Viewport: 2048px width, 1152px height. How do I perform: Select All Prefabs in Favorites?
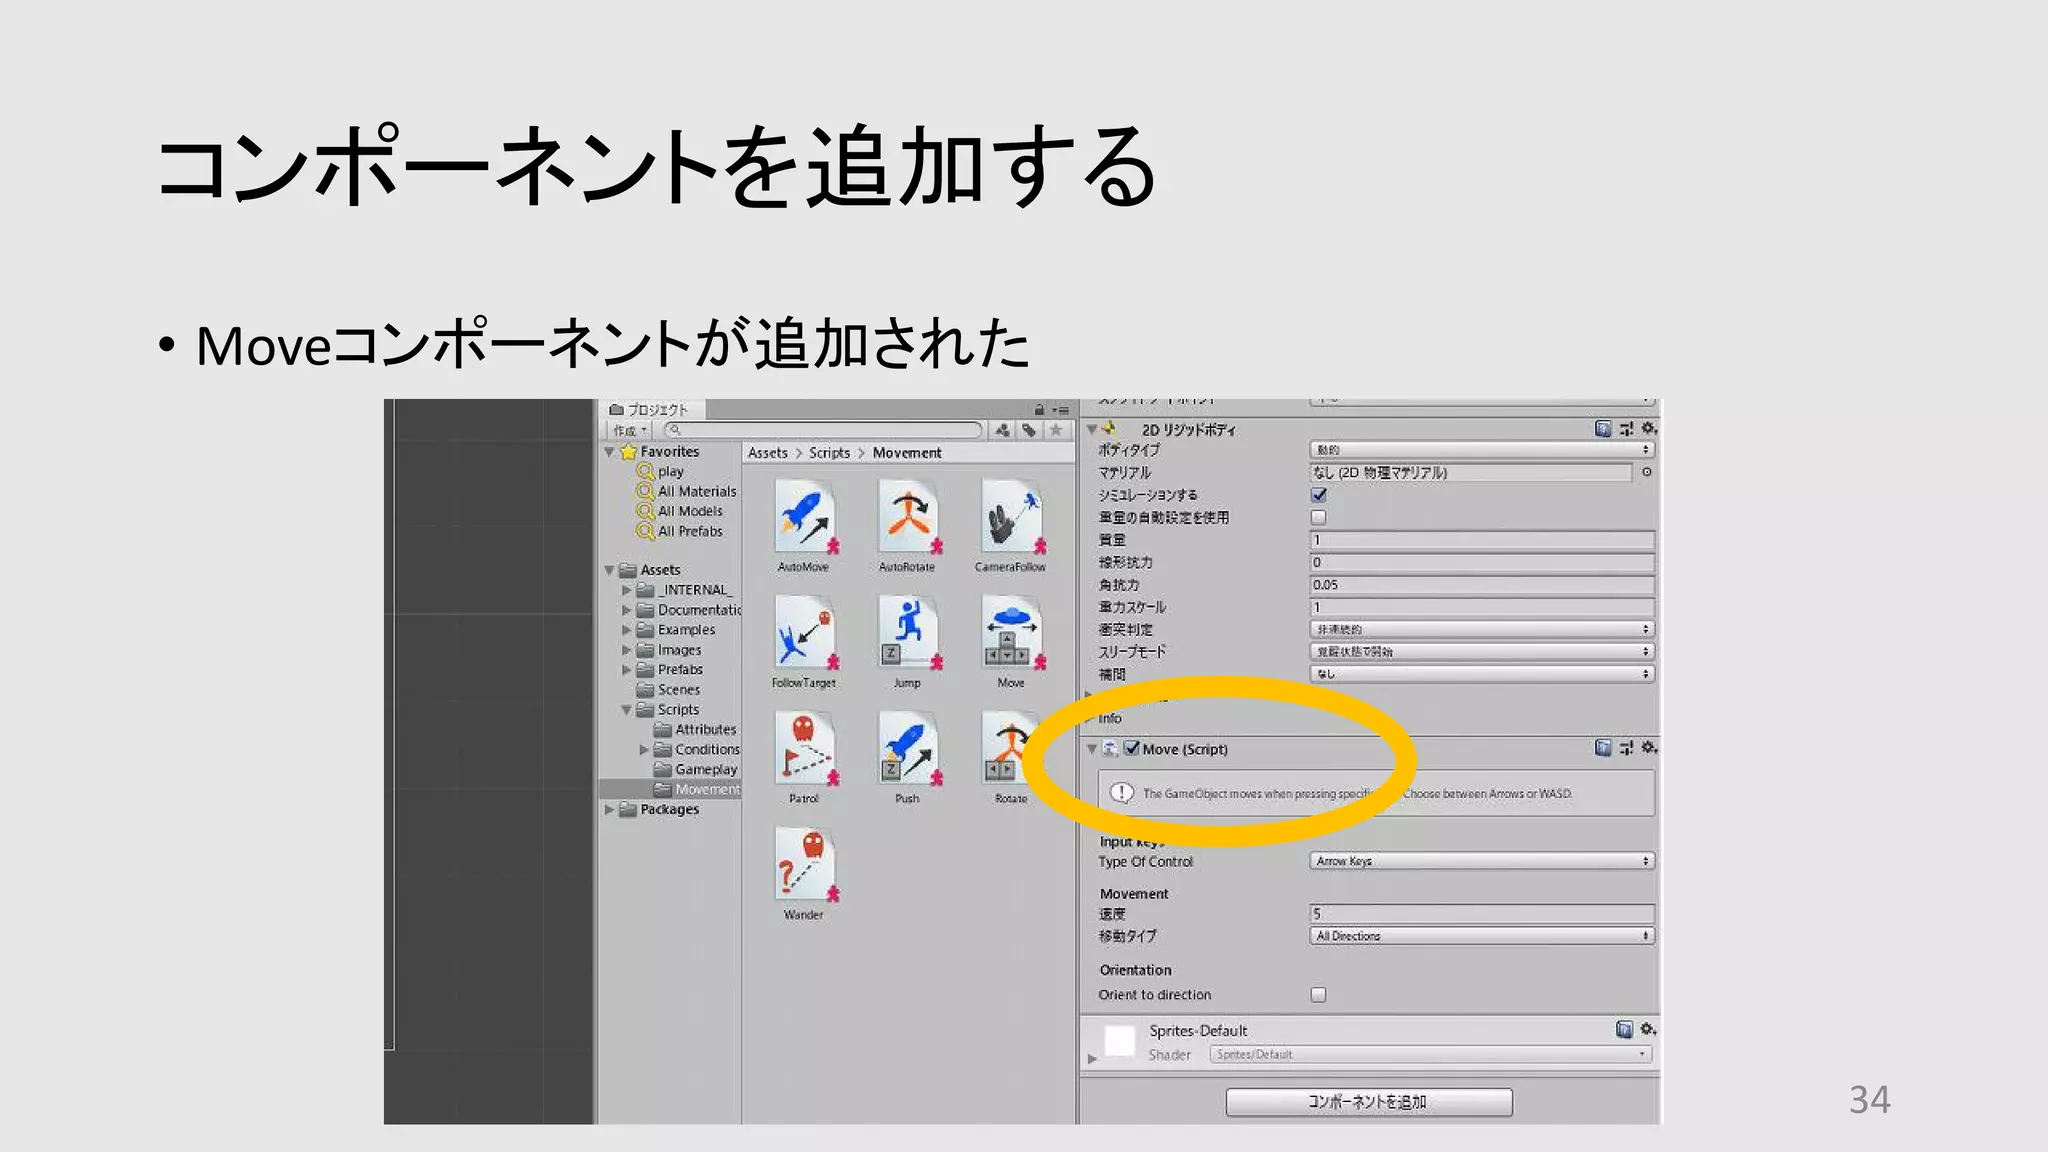click(x=690, y=531)
